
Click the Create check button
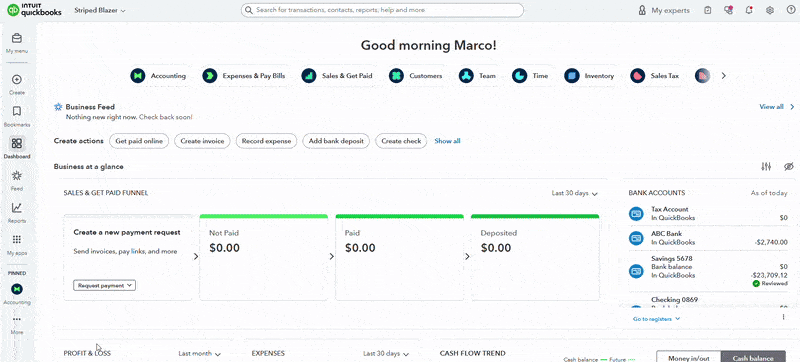pyautogui.click(x=401, y=141)
